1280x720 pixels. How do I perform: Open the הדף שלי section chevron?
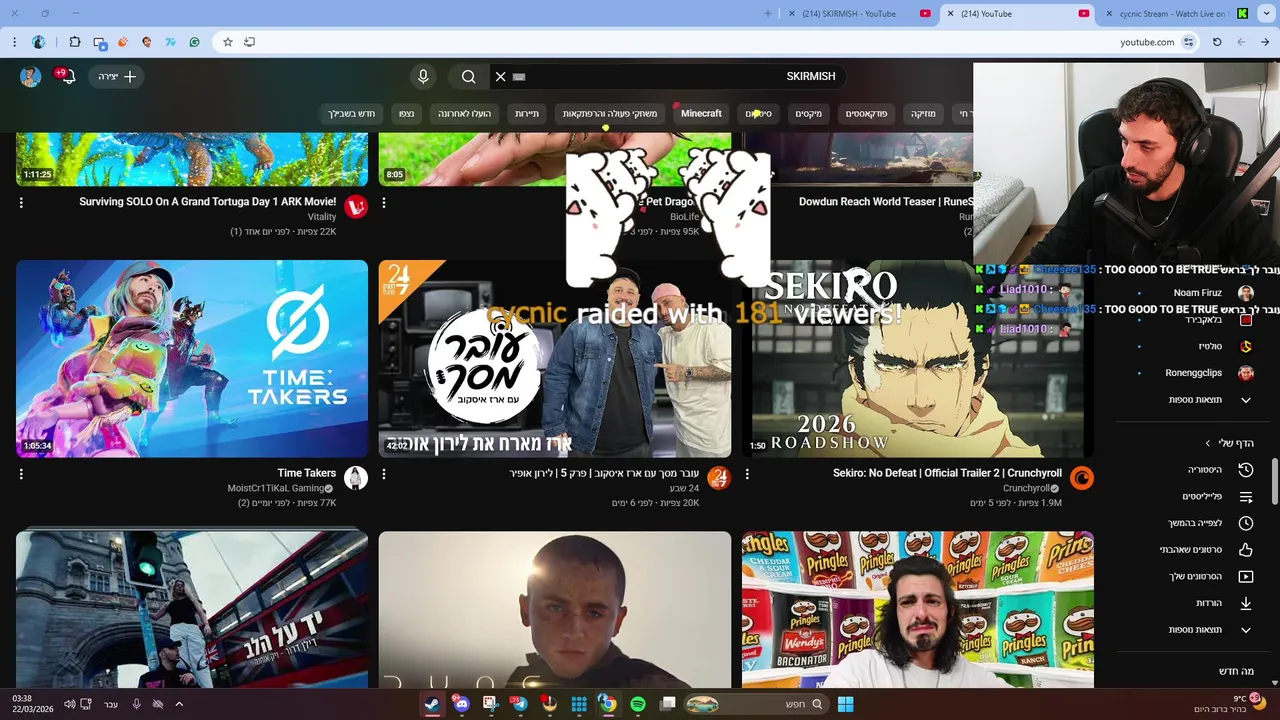click(x=1208, y=443)
